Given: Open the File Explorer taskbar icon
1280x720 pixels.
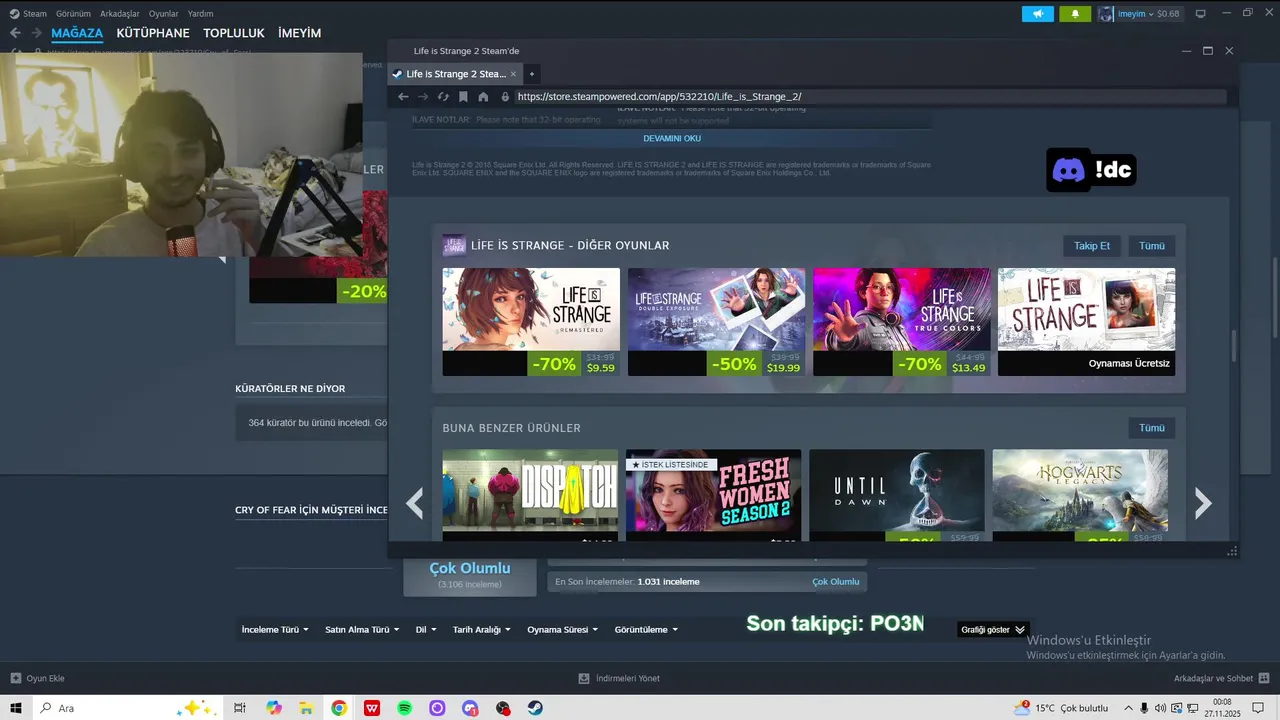Looking at the screenshot, I should [x=306, y=708].
